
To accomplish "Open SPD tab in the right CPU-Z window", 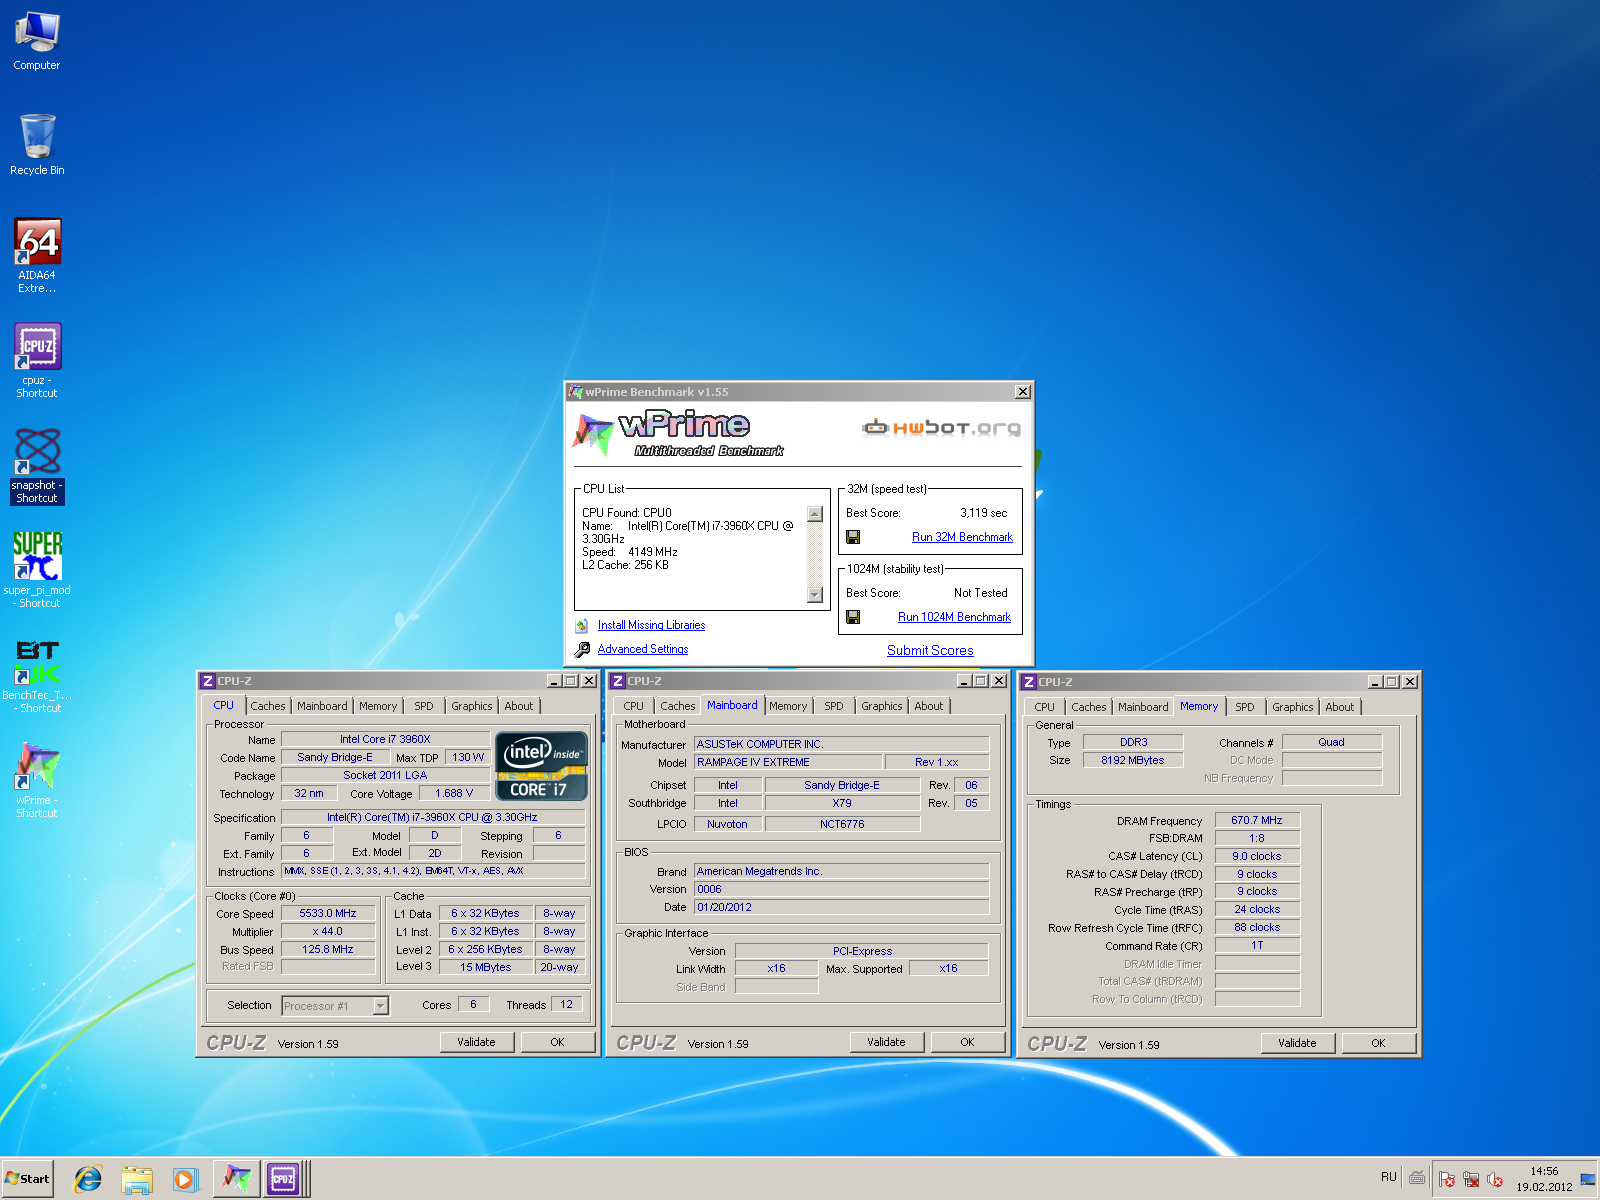I will tap(1244, 707).
